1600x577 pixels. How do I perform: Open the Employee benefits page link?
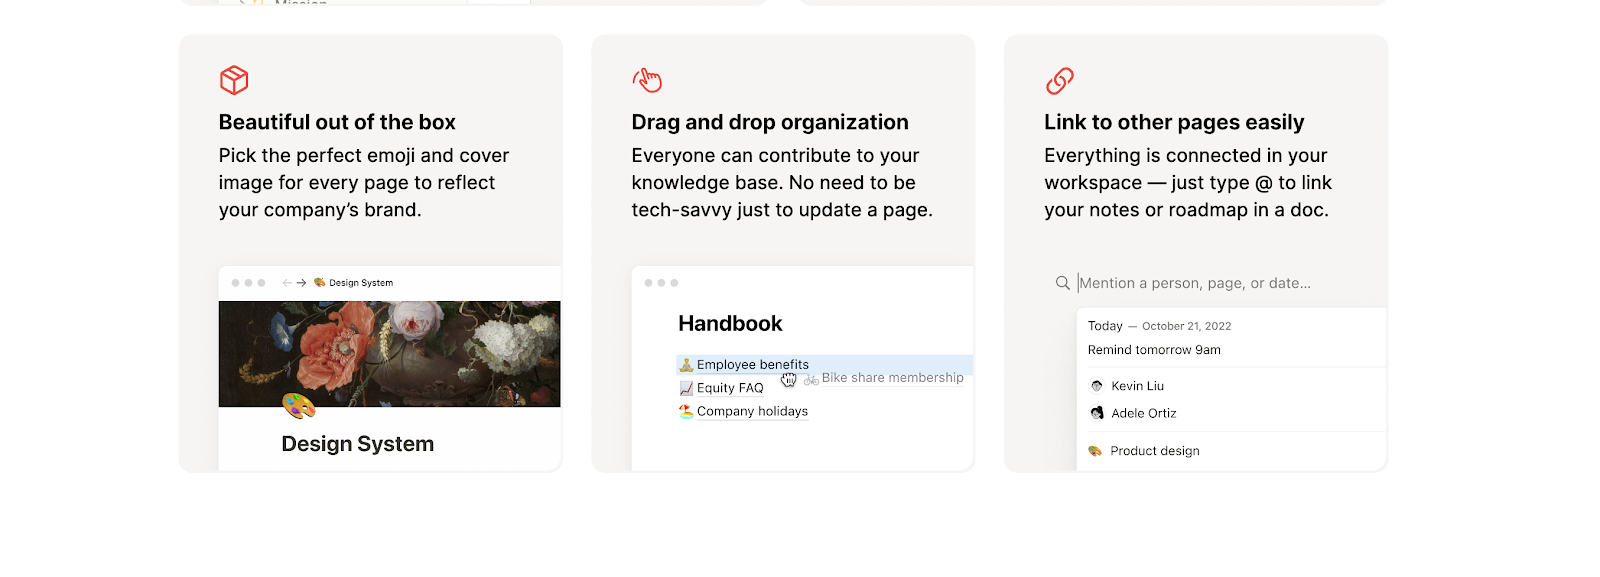click(x=753, y=365)
